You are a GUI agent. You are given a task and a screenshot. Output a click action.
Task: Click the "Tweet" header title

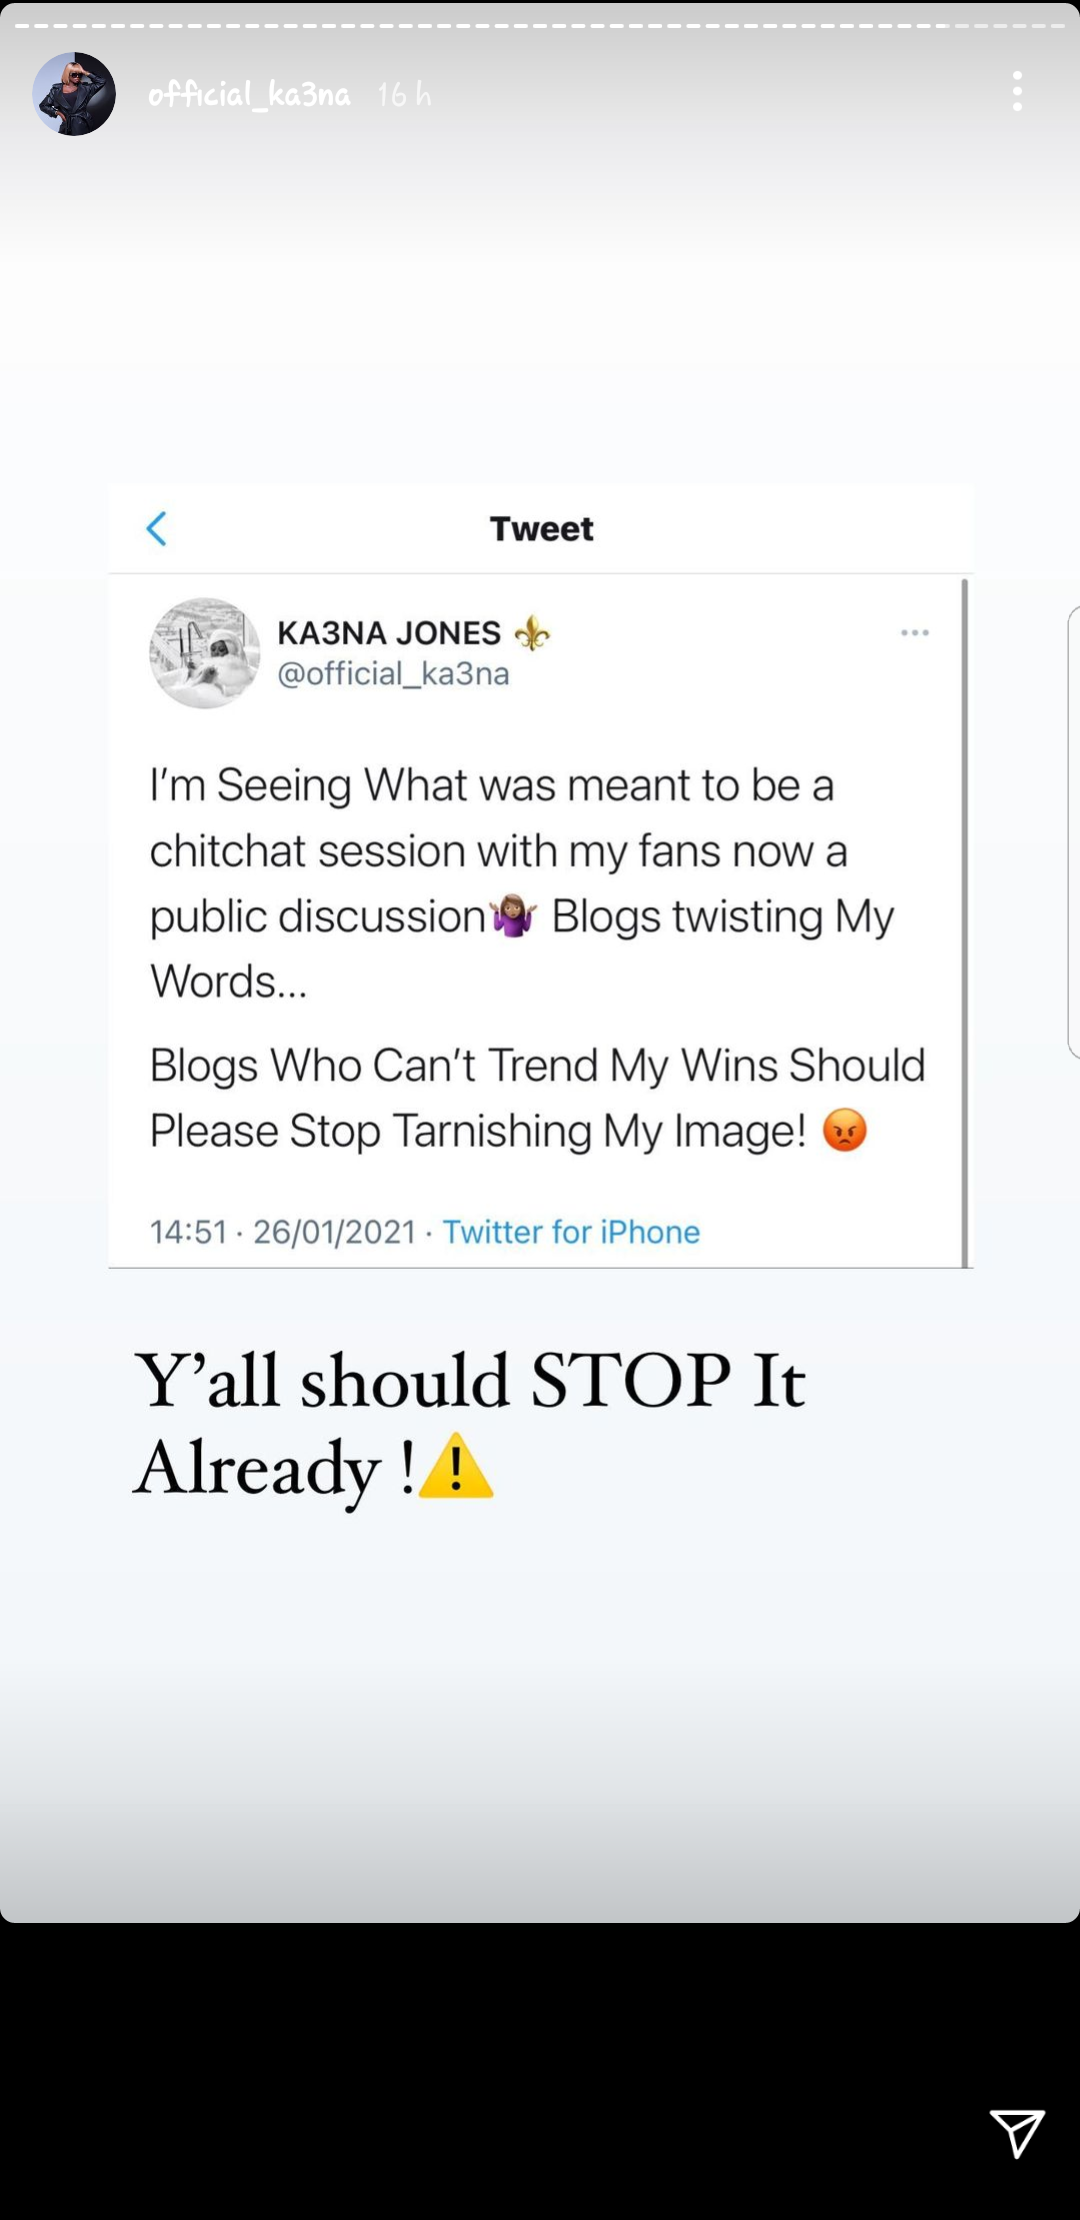541,528
